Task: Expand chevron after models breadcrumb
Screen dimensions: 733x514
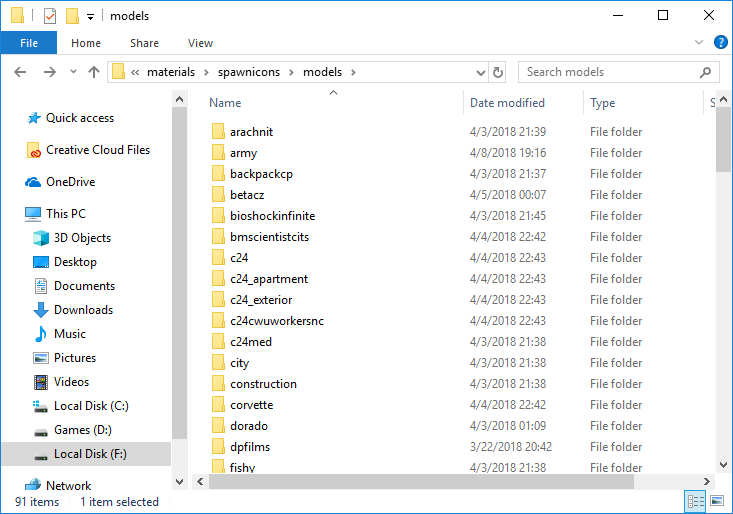Action: tap(353, 72)
